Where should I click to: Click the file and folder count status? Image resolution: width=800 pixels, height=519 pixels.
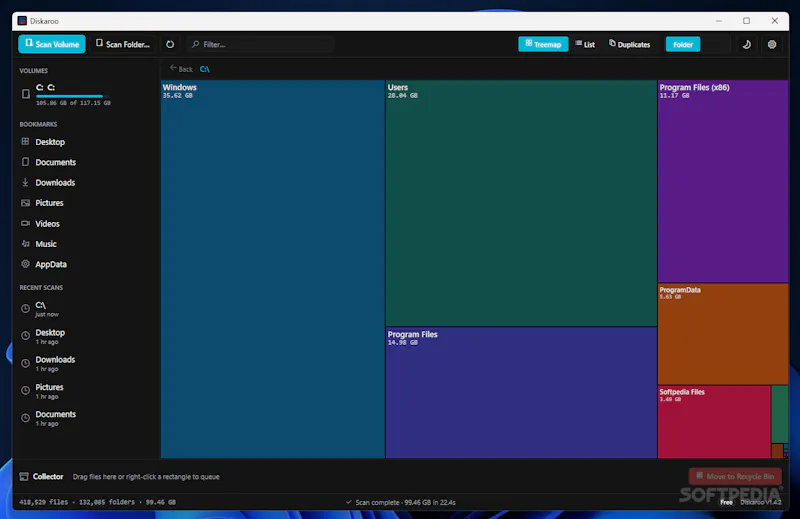(x=97, y=502)
